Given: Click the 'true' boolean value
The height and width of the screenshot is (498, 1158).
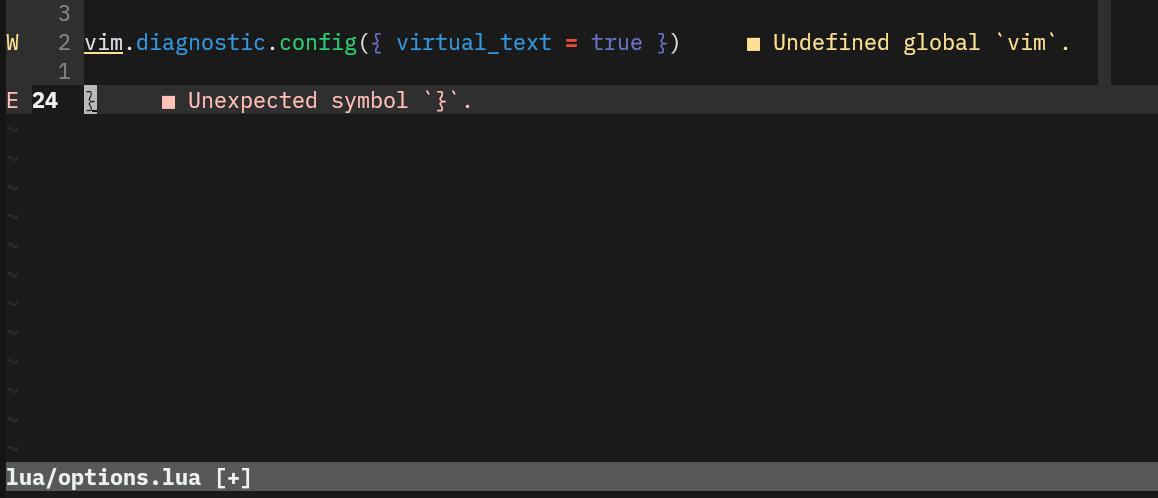Looking at the screenshot, I should (x=616, y=43).
